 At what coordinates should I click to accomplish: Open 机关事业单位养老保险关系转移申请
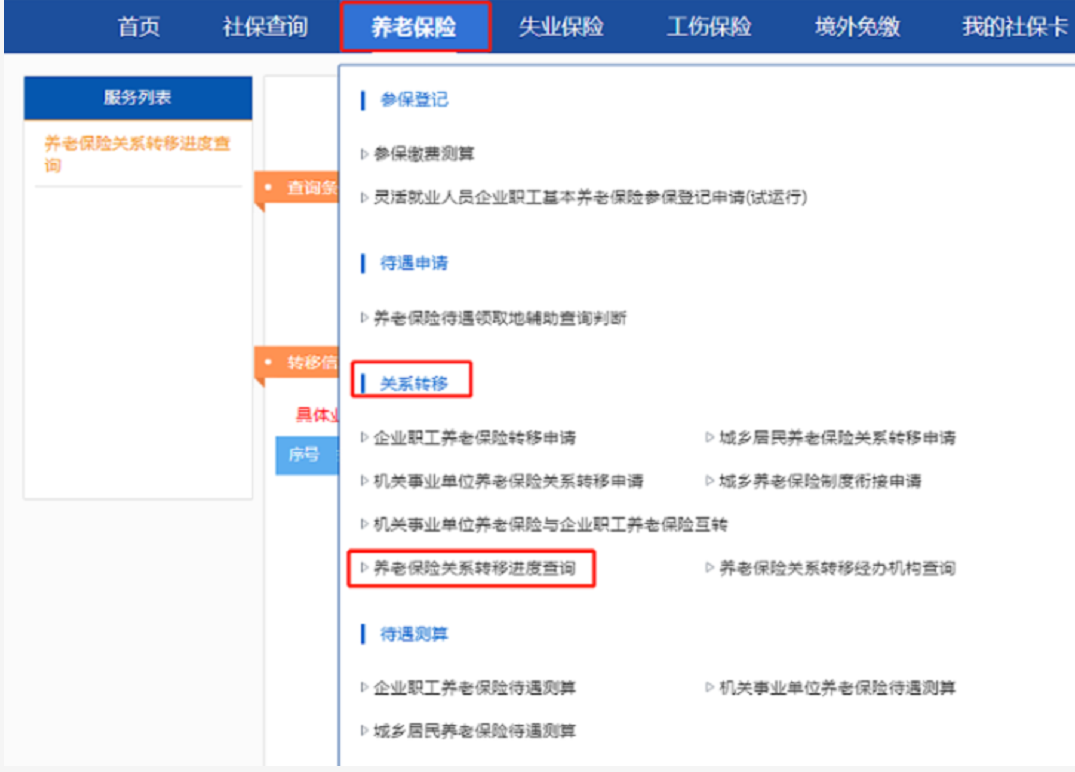coord(508,481)
